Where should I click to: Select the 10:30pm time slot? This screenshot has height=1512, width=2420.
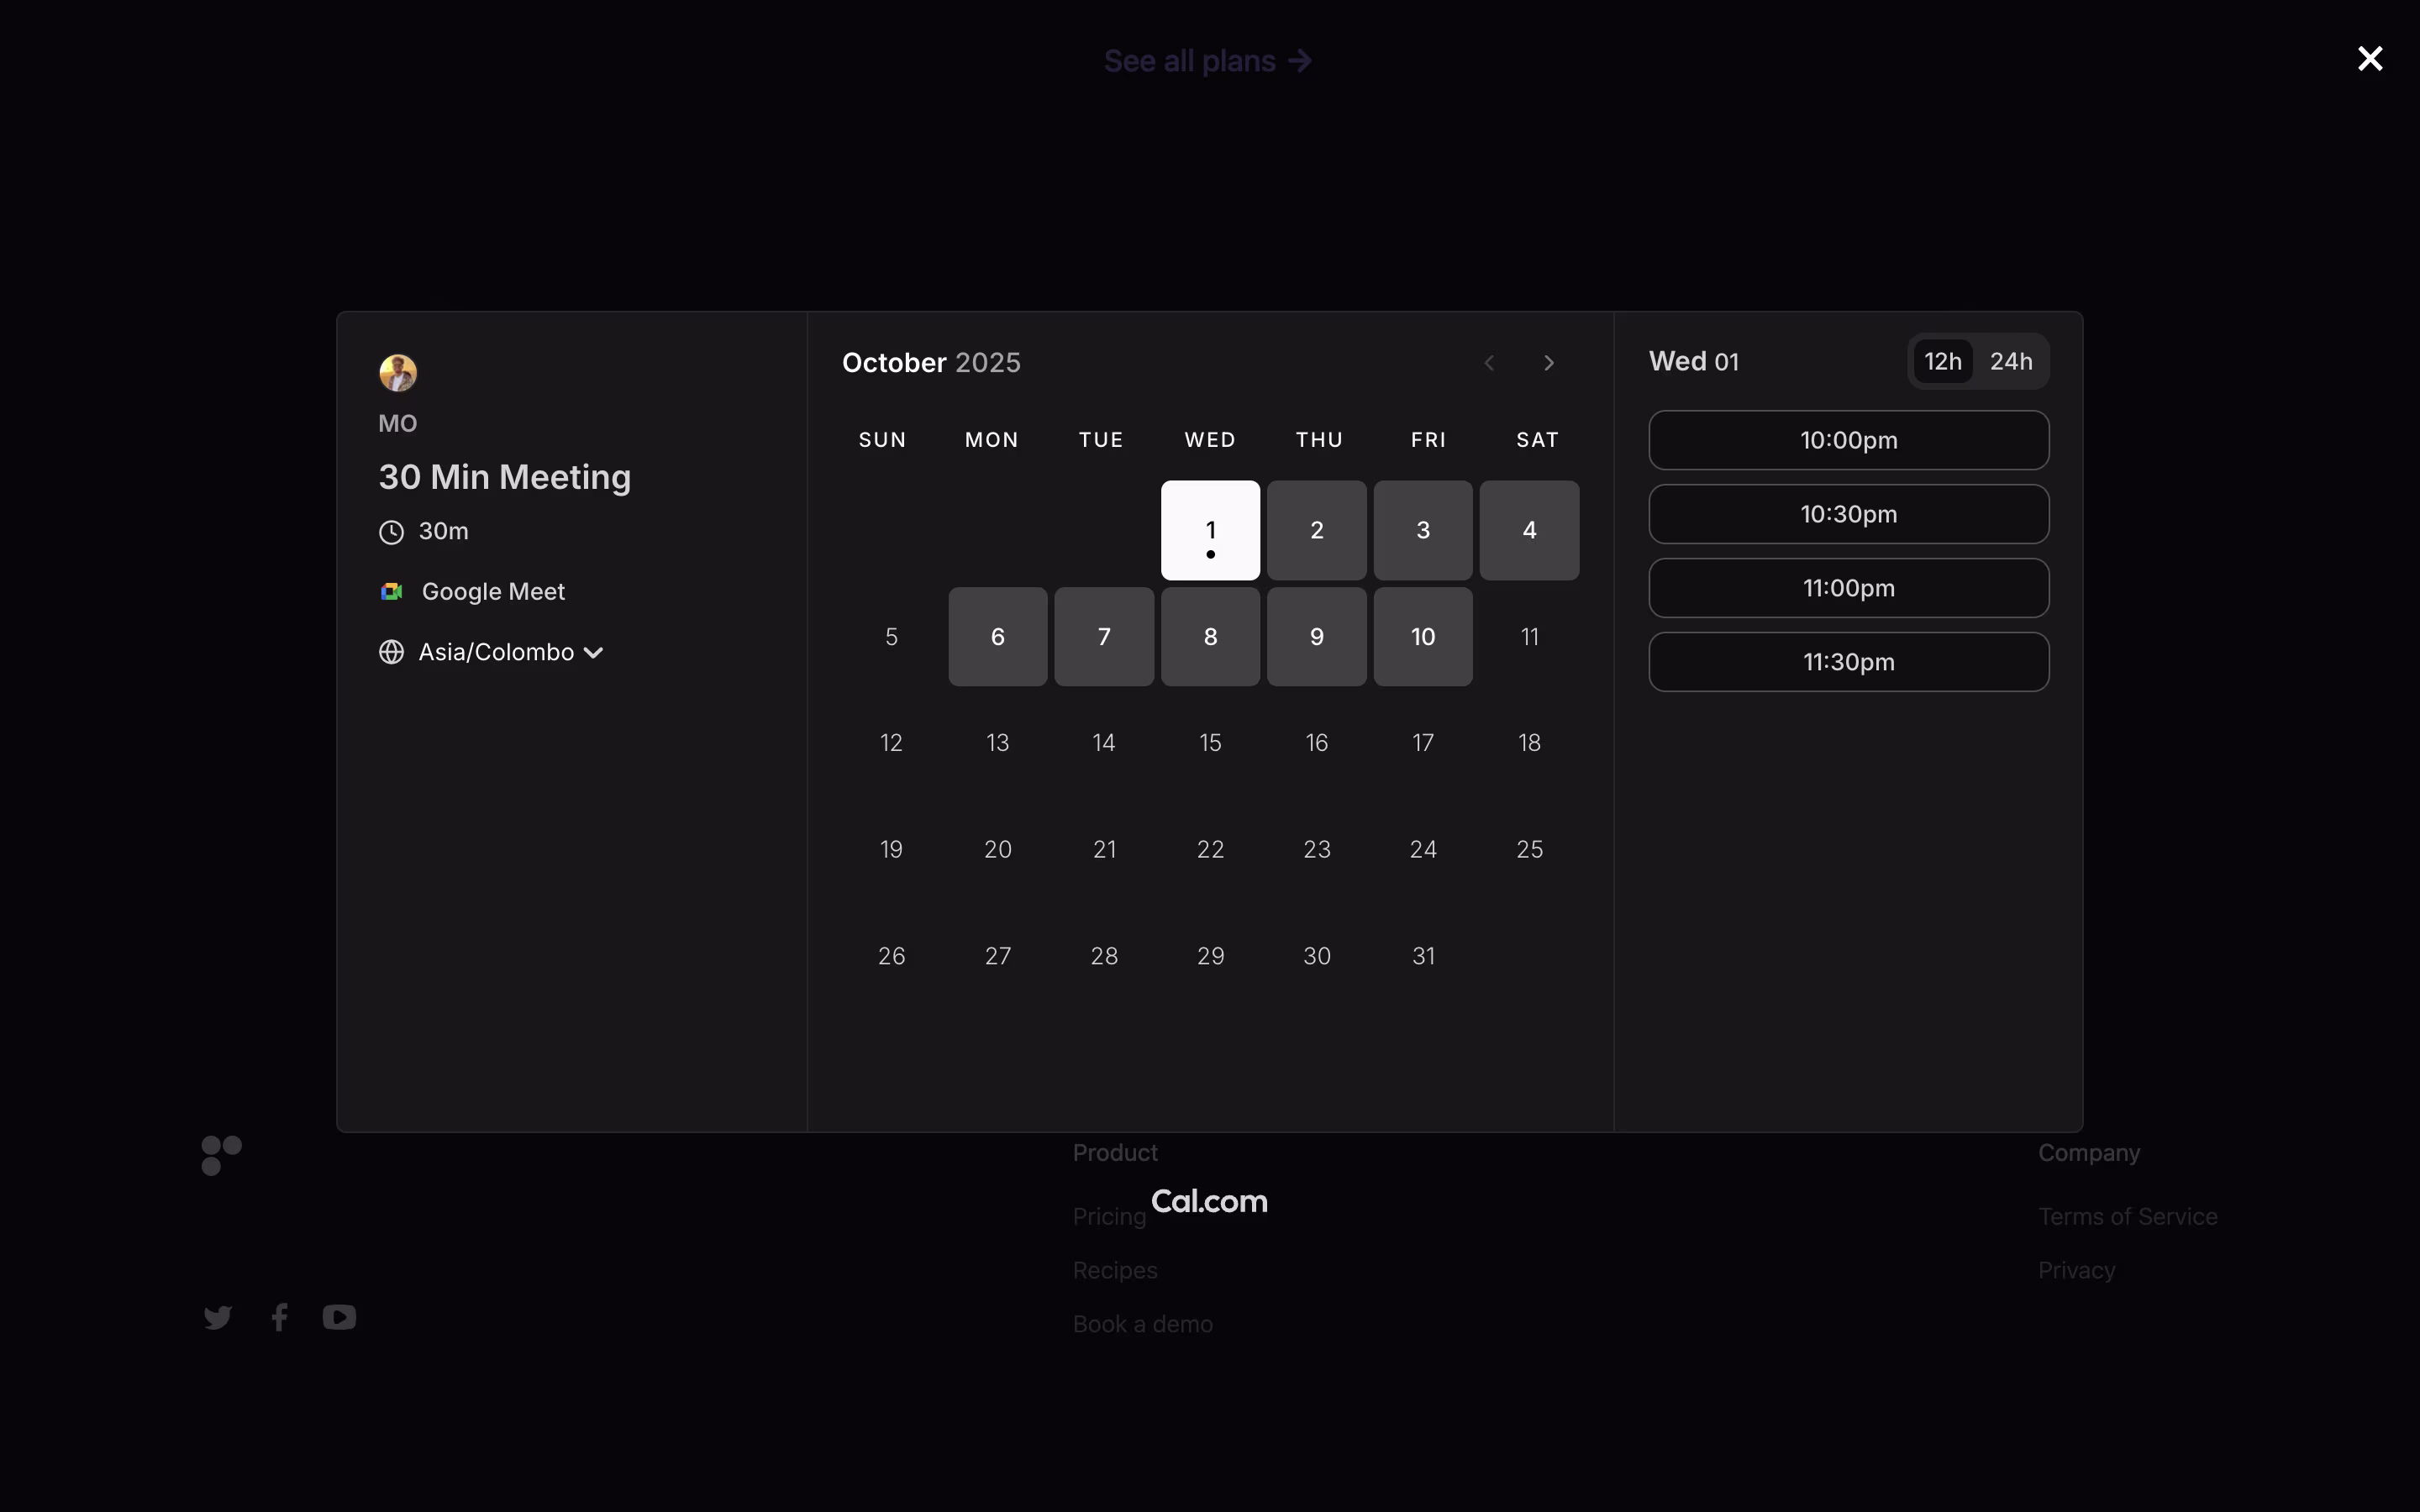point(1848,514)
